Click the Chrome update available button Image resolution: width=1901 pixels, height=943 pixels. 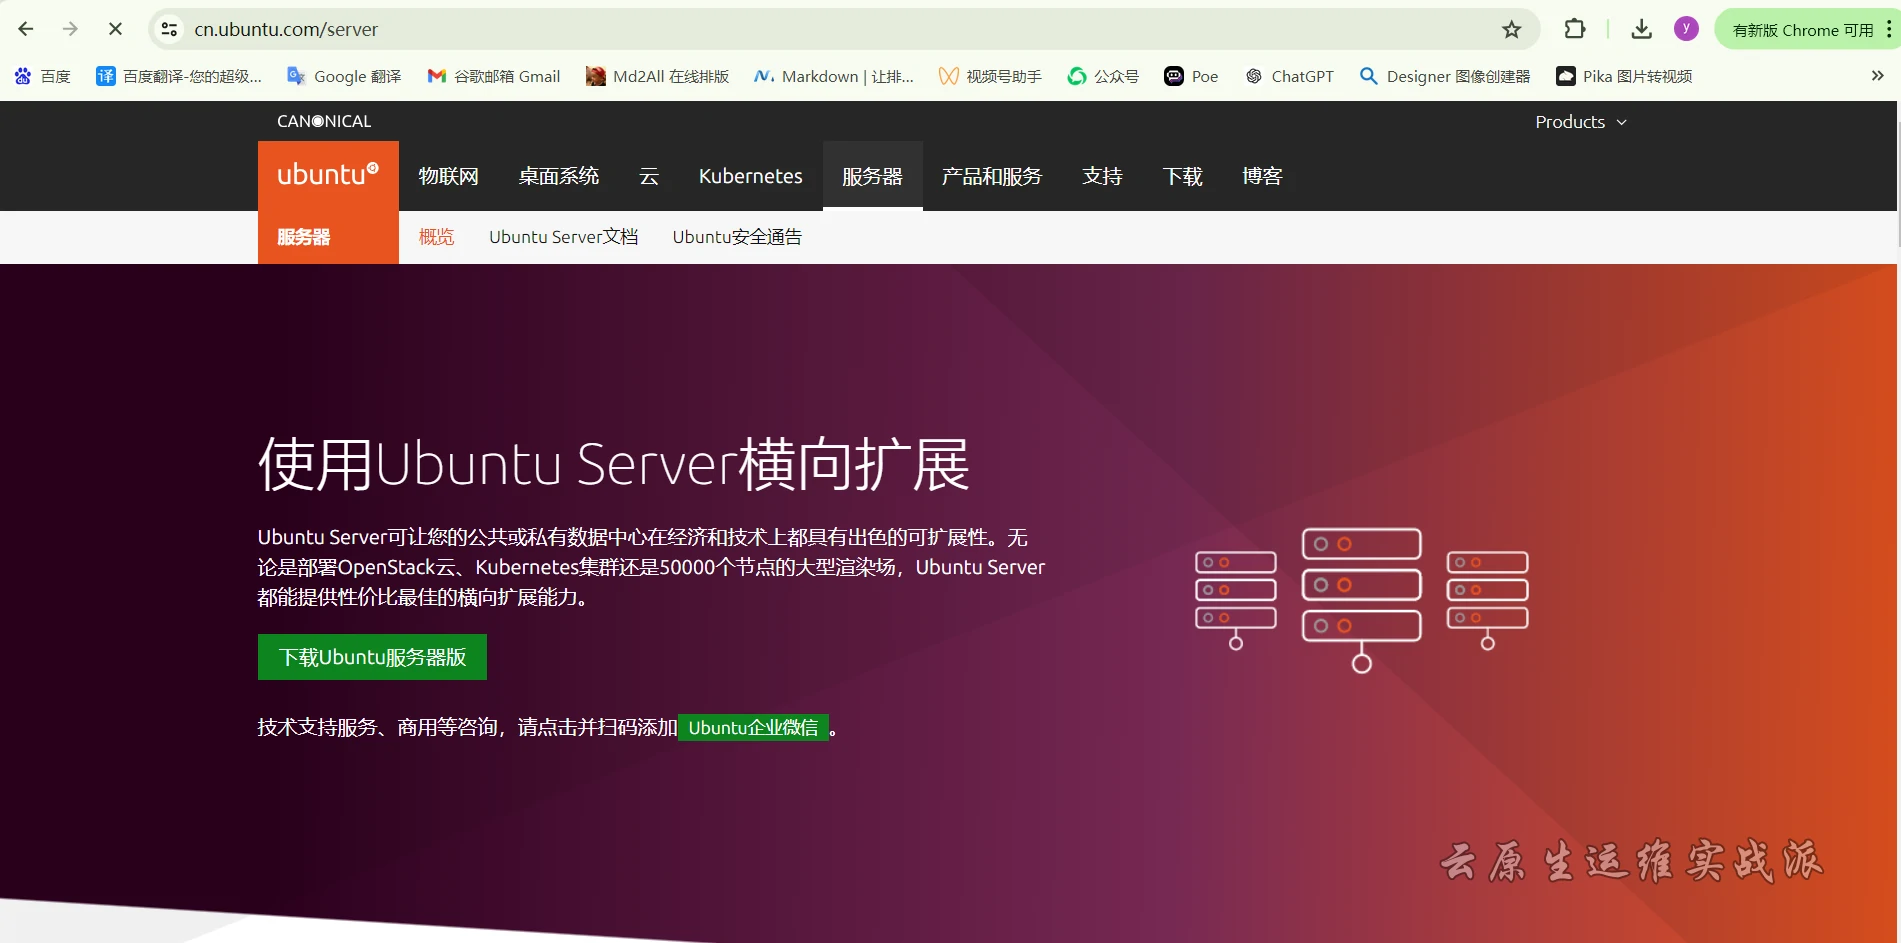(1802, 30)
